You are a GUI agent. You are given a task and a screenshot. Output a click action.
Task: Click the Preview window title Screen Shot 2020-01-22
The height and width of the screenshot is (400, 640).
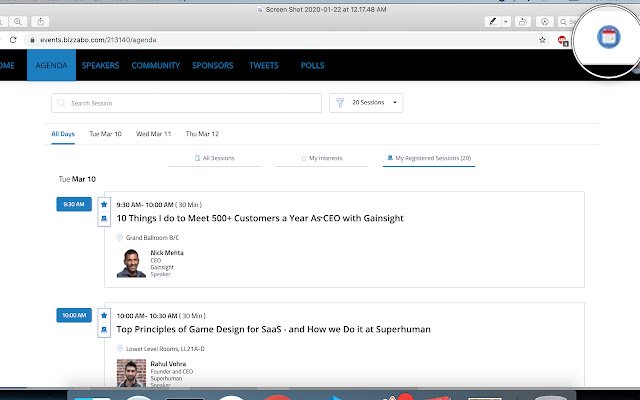pos(326,9)
